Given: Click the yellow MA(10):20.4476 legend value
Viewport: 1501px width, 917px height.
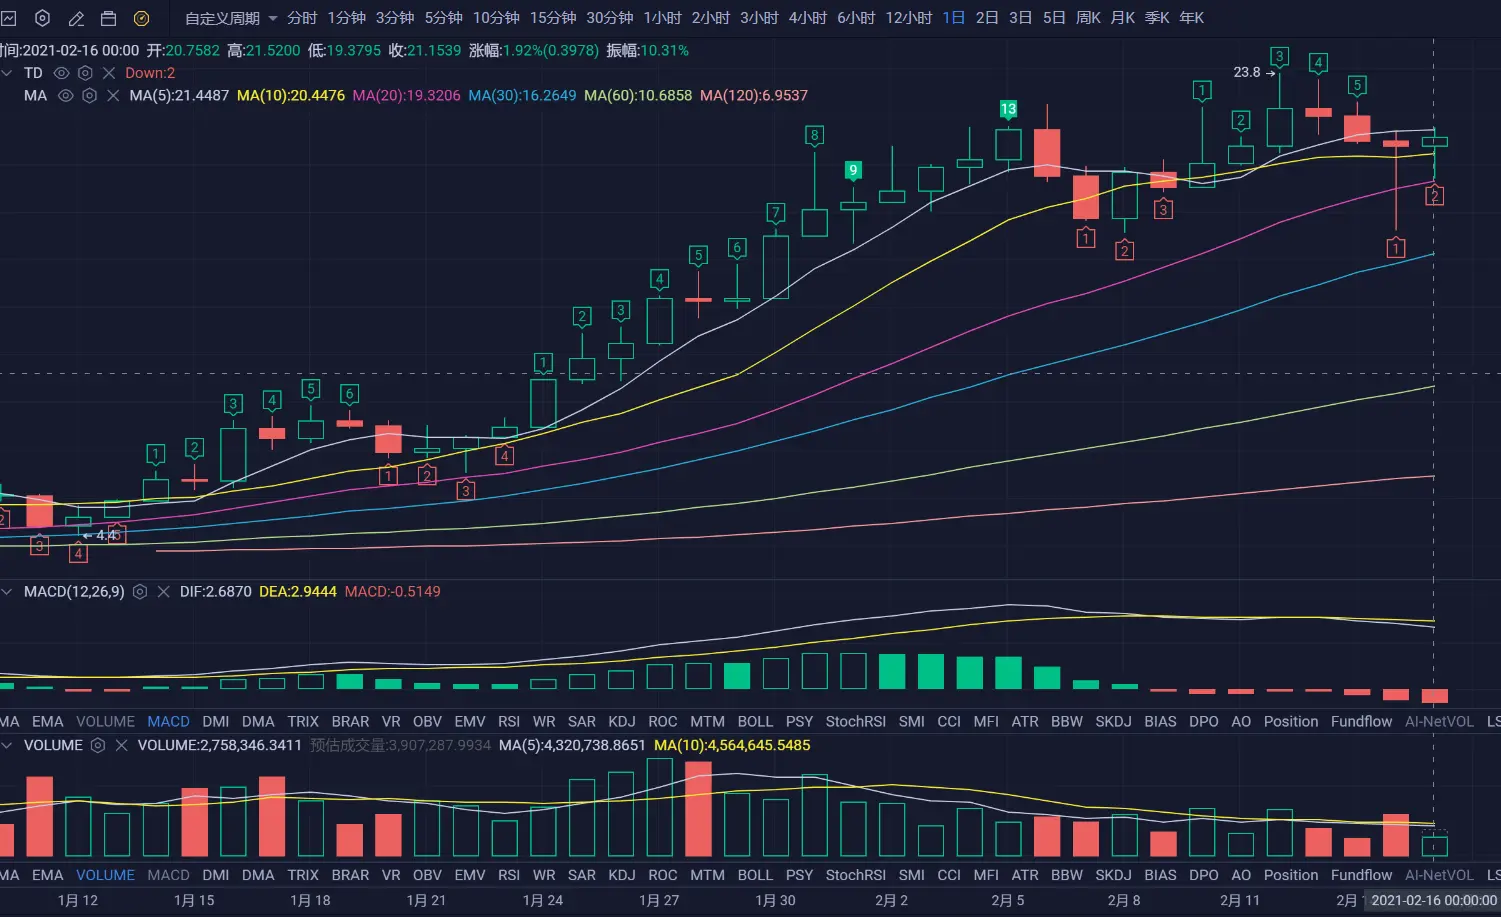Looking at the screenshot, I should (291, 96).
